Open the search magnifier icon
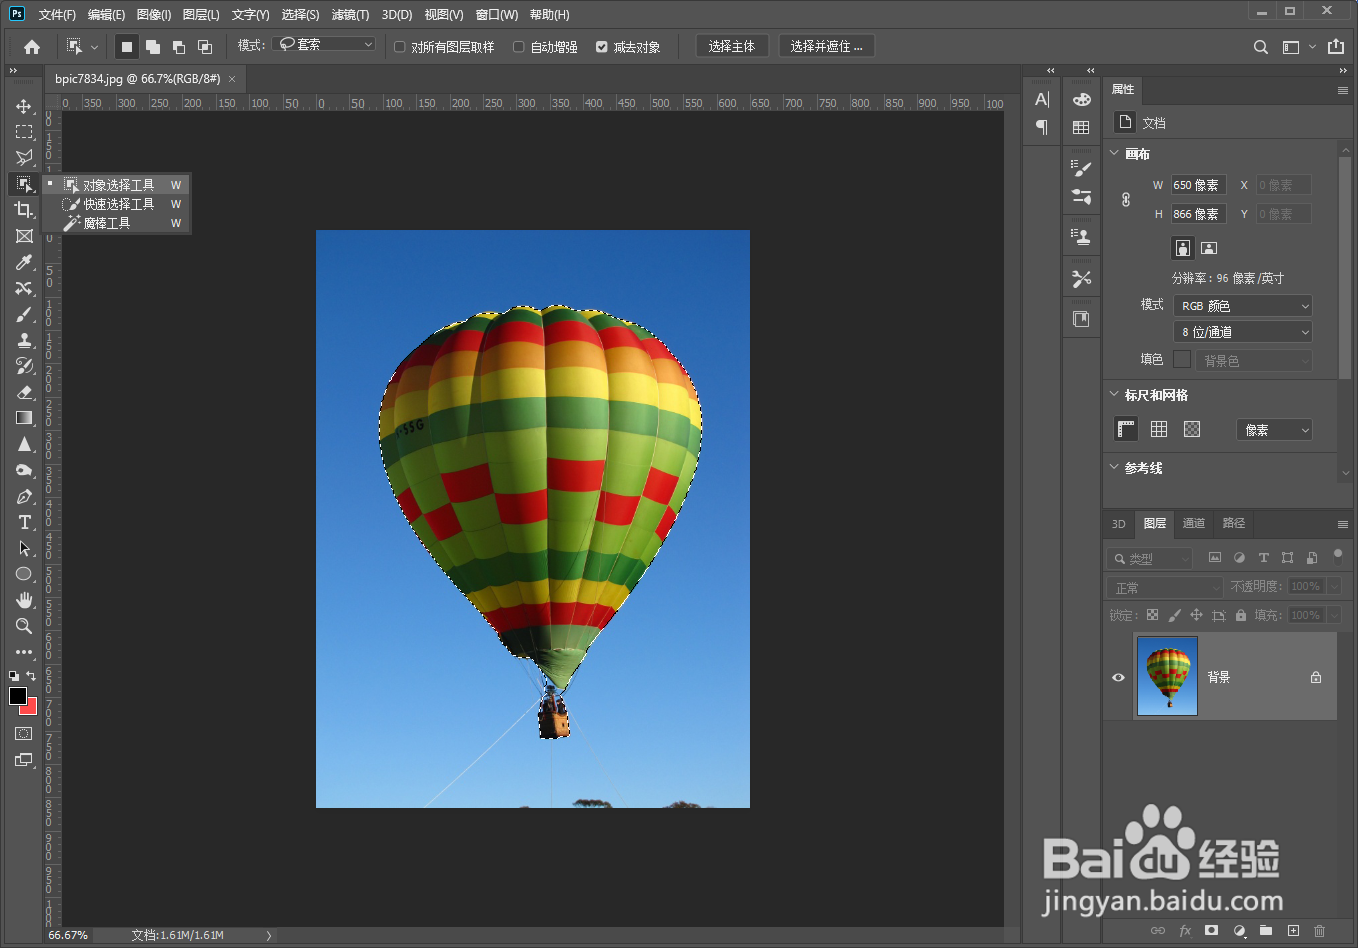Image resolution: width=1358 pixels, height=948 pixels. point(1261,47)
